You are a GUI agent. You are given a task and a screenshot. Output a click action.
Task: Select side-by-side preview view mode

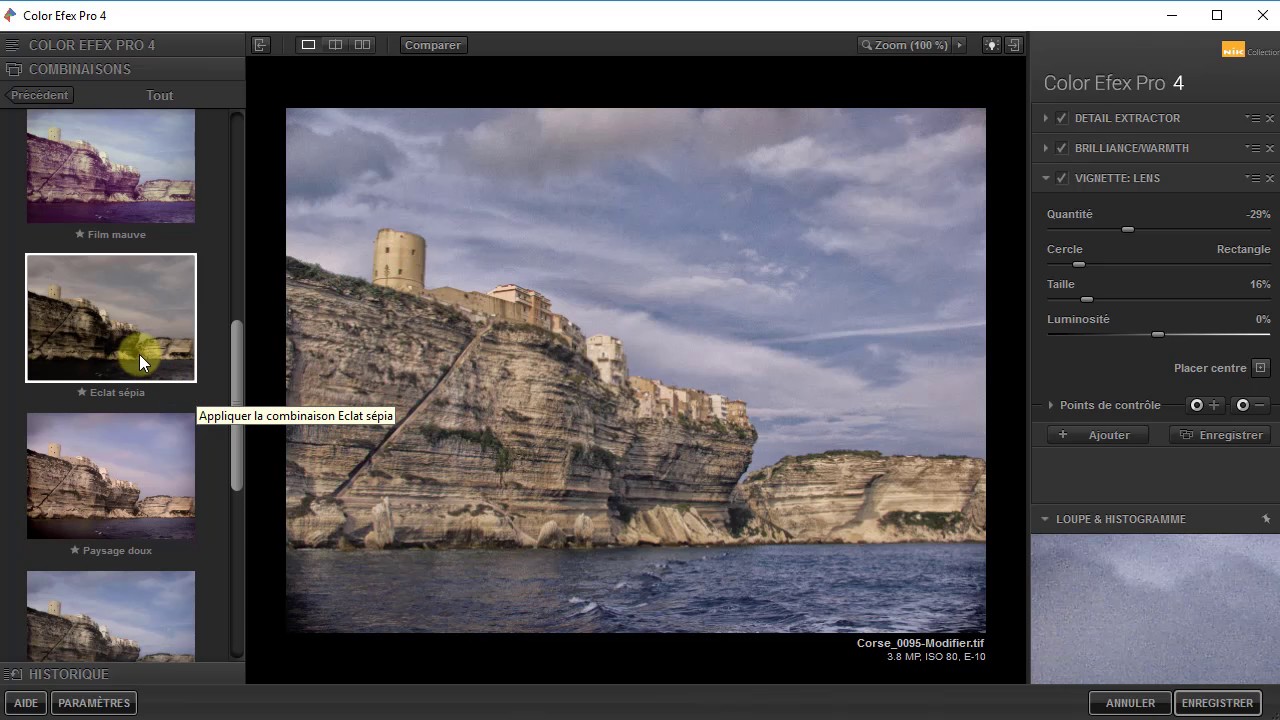click(x=362, y=45)
